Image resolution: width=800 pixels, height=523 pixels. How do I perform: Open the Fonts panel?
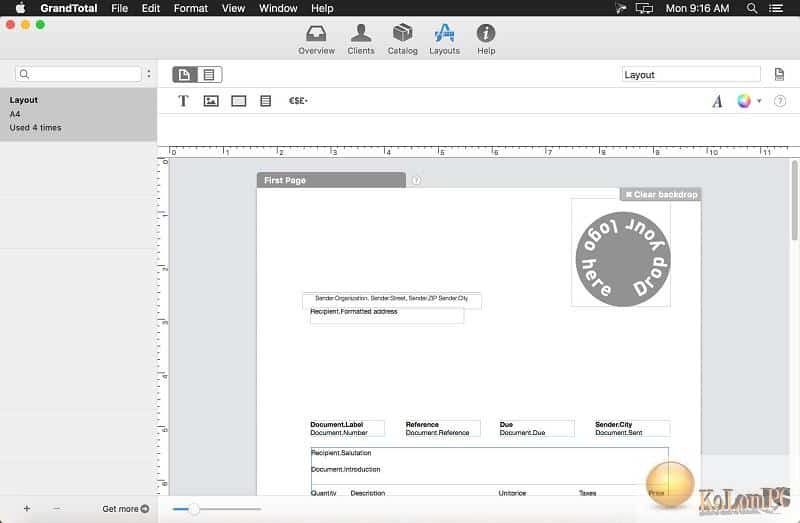[x=717, y=102]
